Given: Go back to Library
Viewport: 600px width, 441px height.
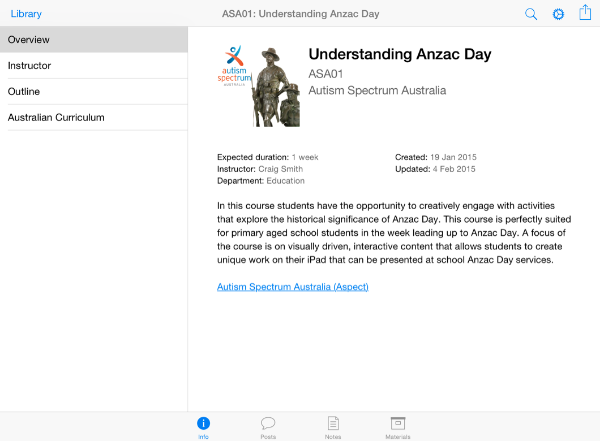Looking at the screenshot, I should (26, 14).
